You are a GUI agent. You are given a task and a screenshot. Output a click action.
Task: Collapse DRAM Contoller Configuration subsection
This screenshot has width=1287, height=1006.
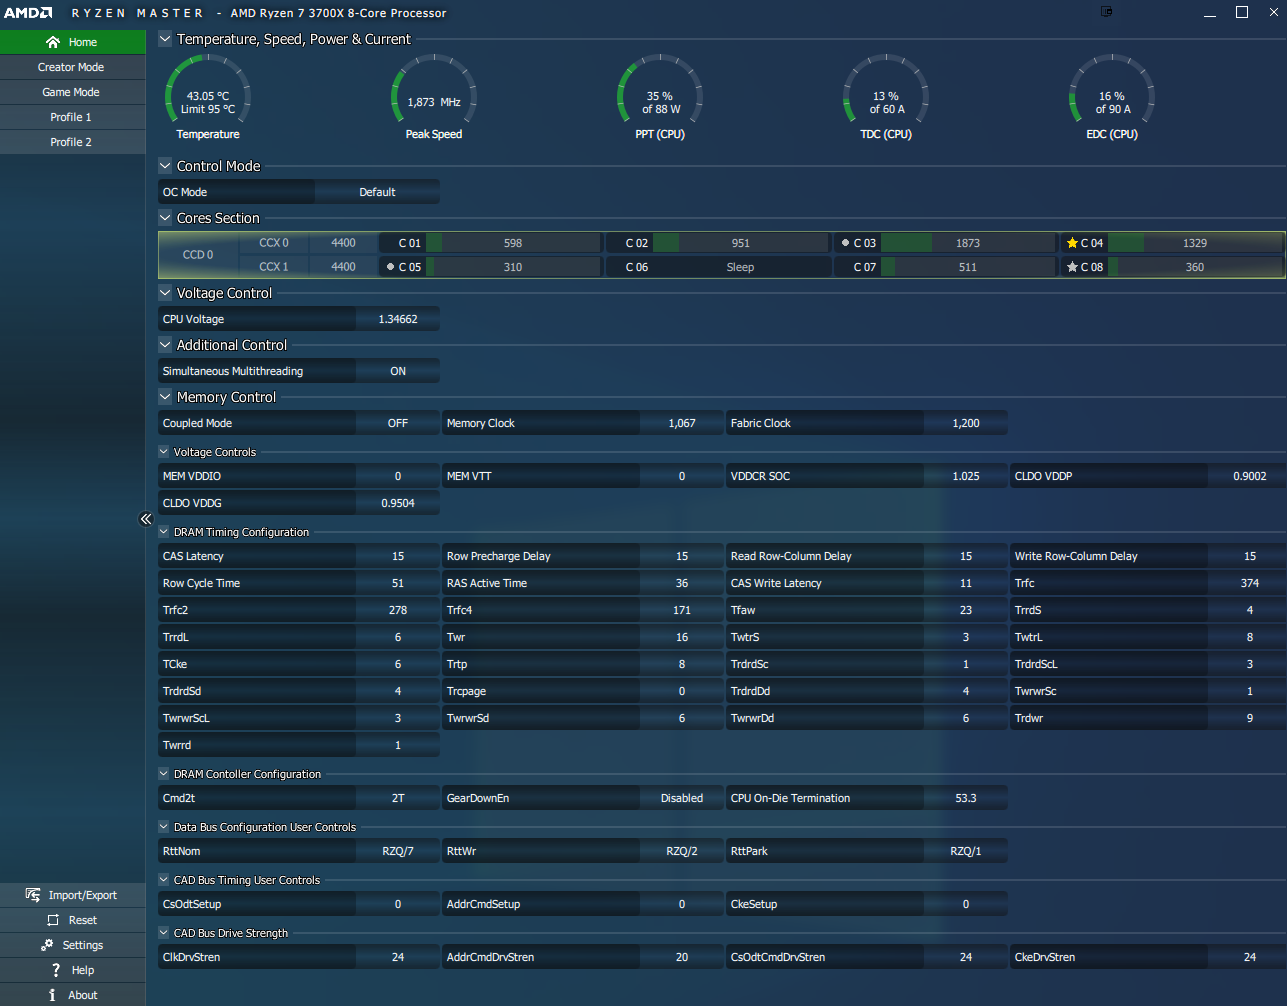click(164, 774)
